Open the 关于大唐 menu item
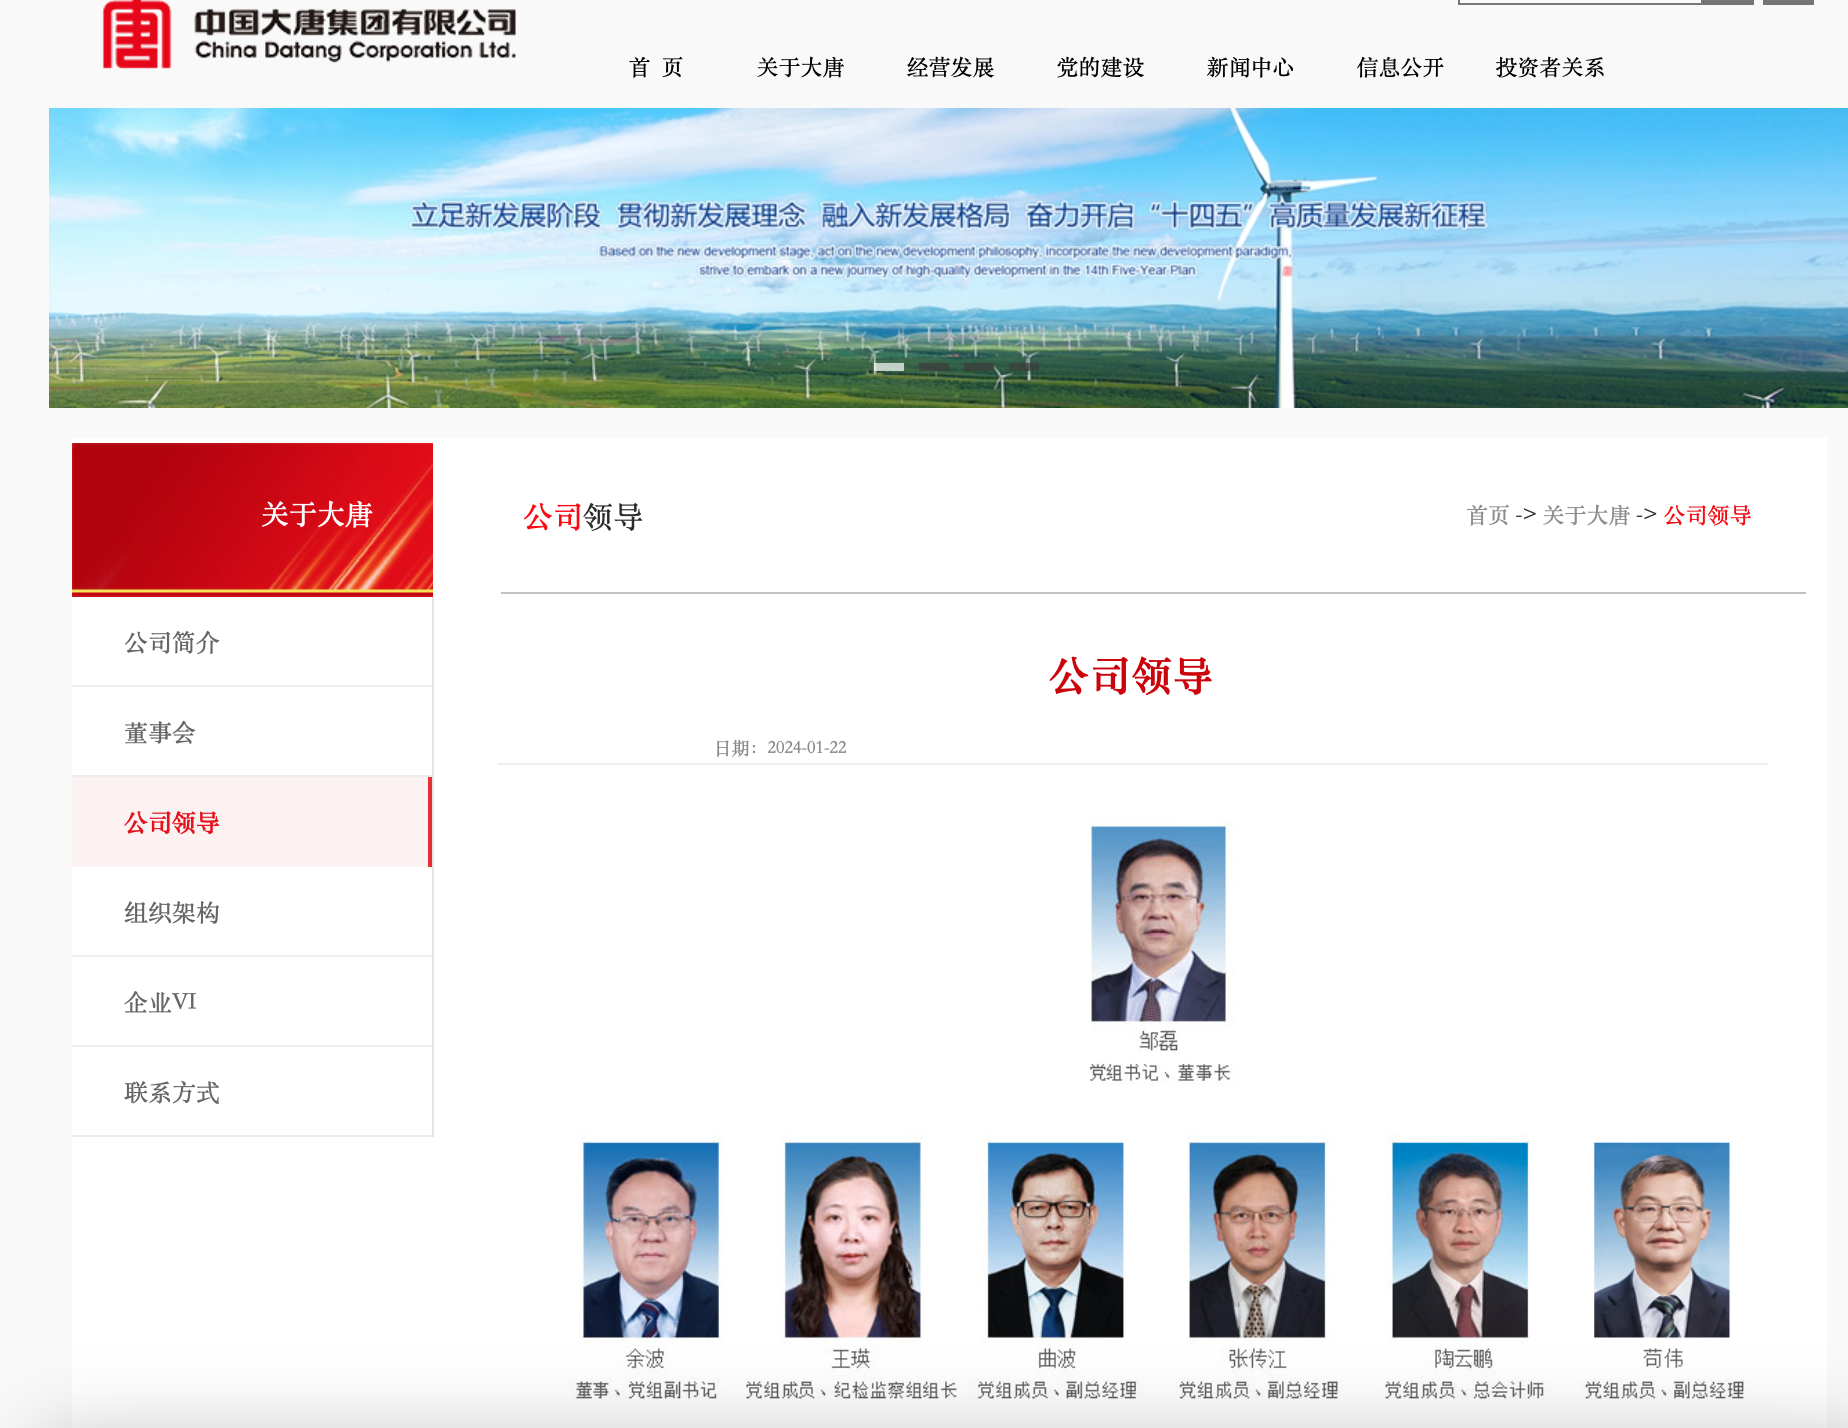Screen dimensions: 1848x1428 [800, 67]
